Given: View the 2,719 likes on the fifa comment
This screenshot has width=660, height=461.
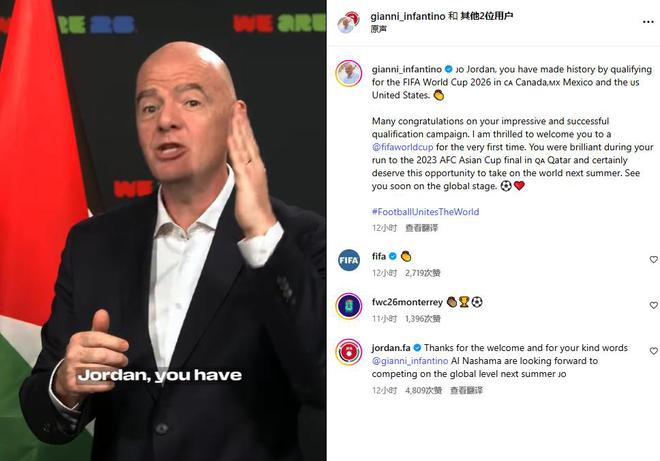Looking at the screenshot, I should pyautogui.click(x=423, y=273).
